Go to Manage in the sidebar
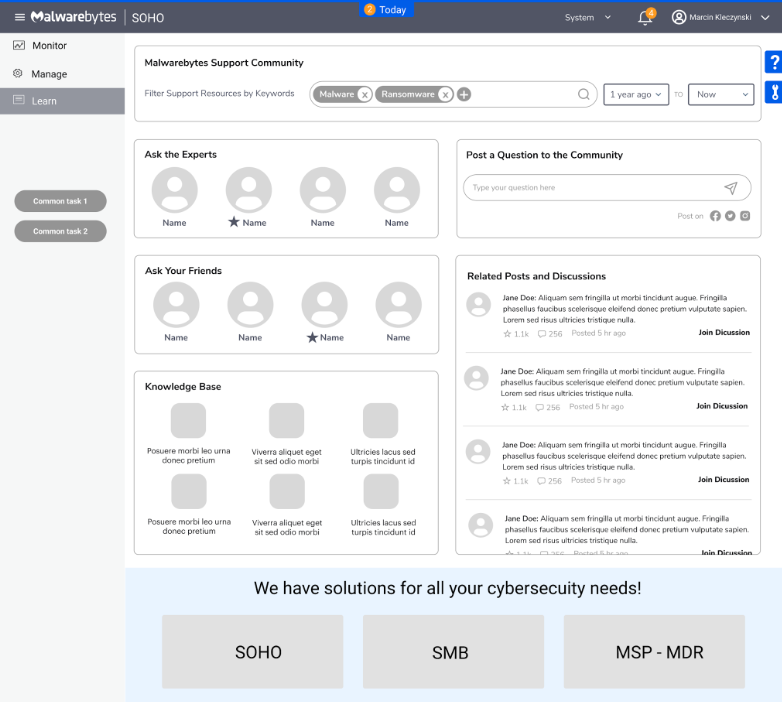Screen dimensions: 782x702 click(48, 74)
